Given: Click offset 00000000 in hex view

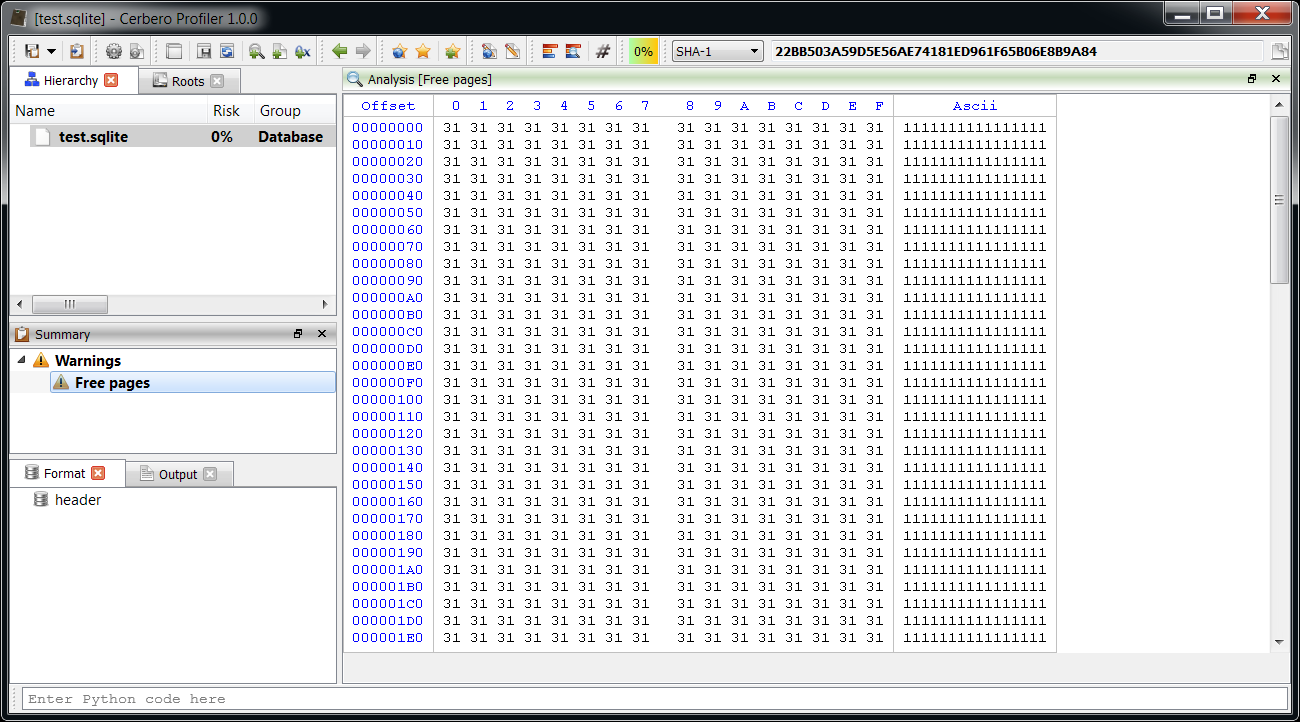Looking at the screenshot, I should click(x=388, y=128).
